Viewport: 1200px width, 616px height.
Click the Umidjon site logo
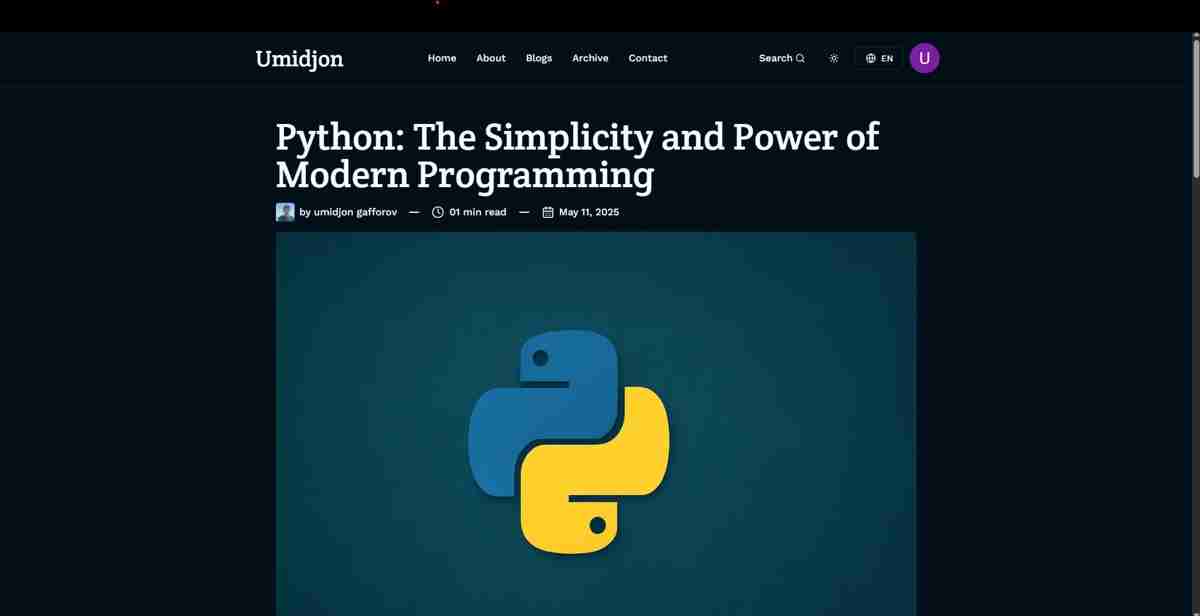point(299,59)
